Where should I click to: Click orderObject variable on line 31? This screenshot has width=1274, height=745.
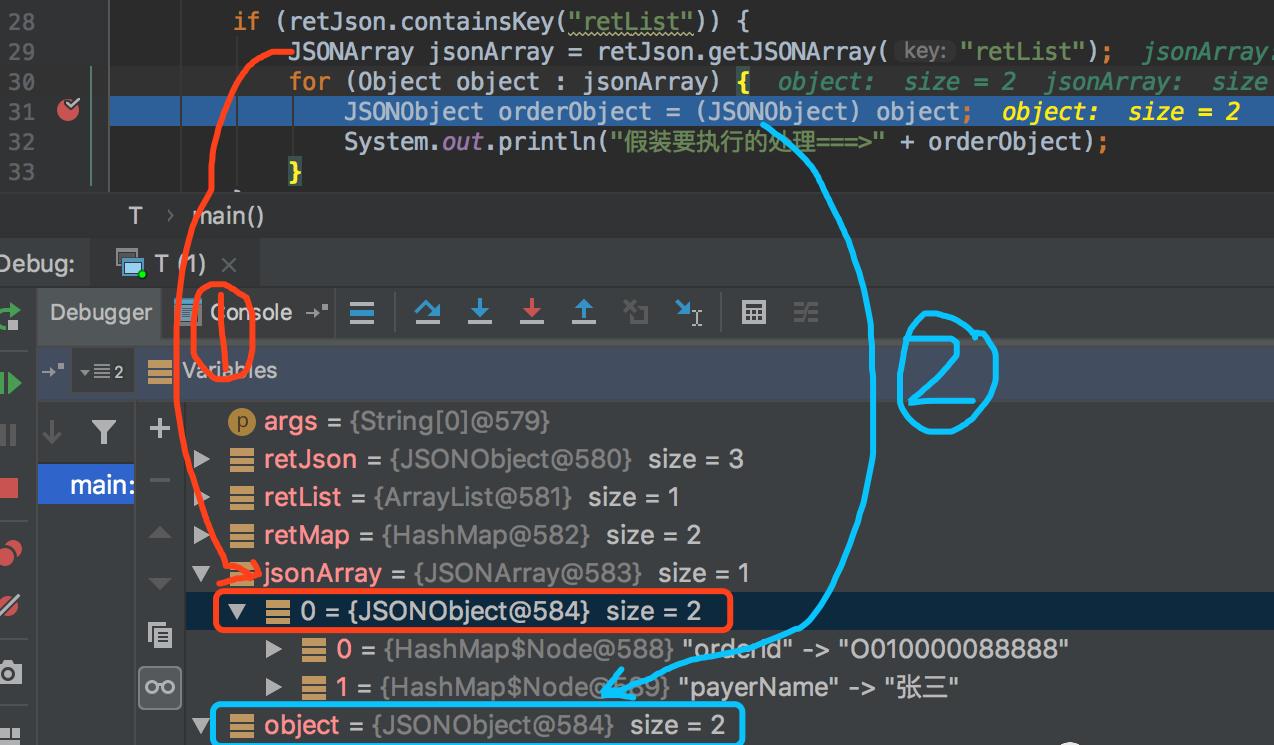coord(582,111)
